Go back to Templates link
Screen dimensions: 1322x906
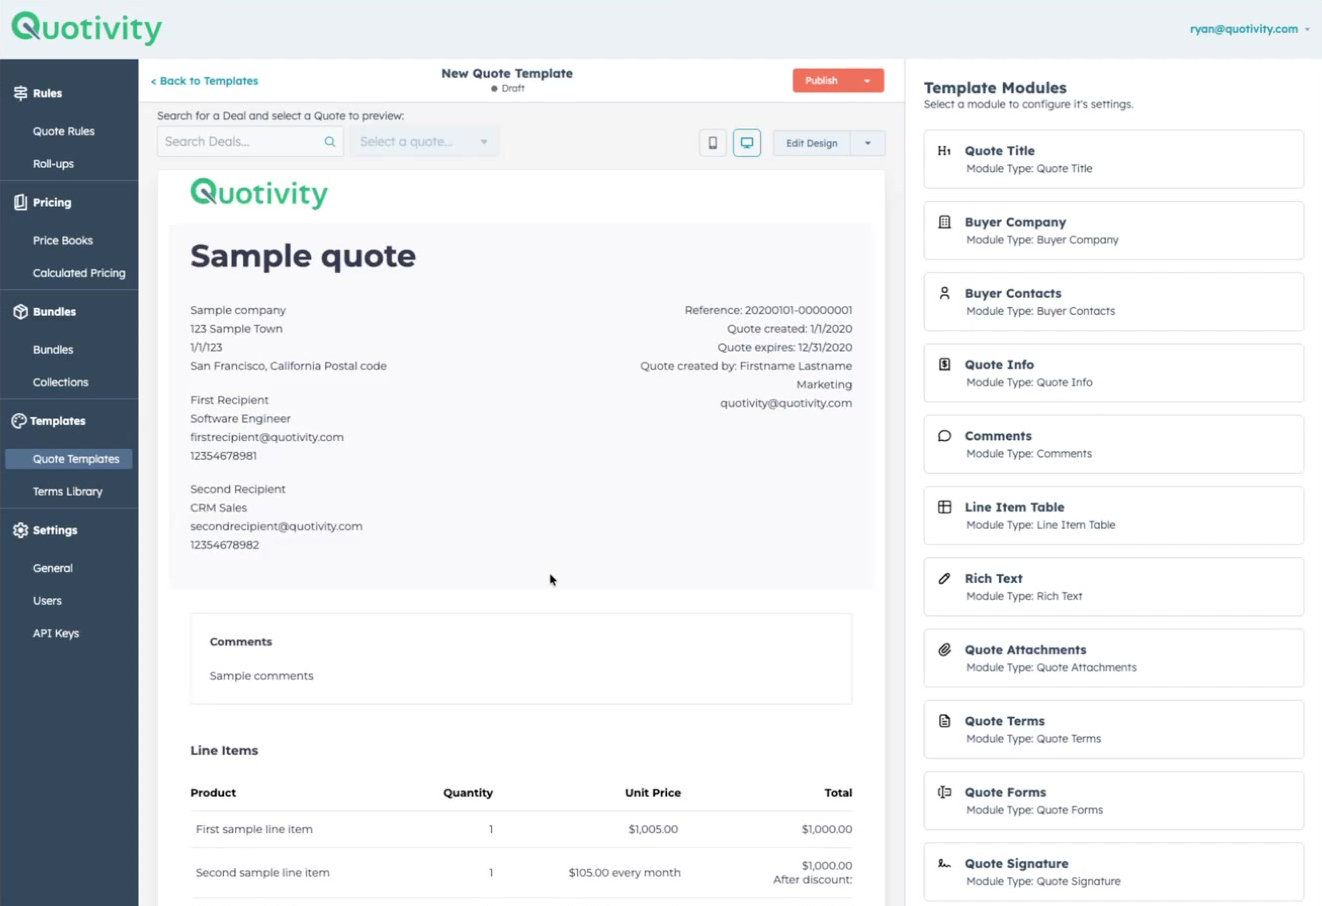[x=204, y=81]
